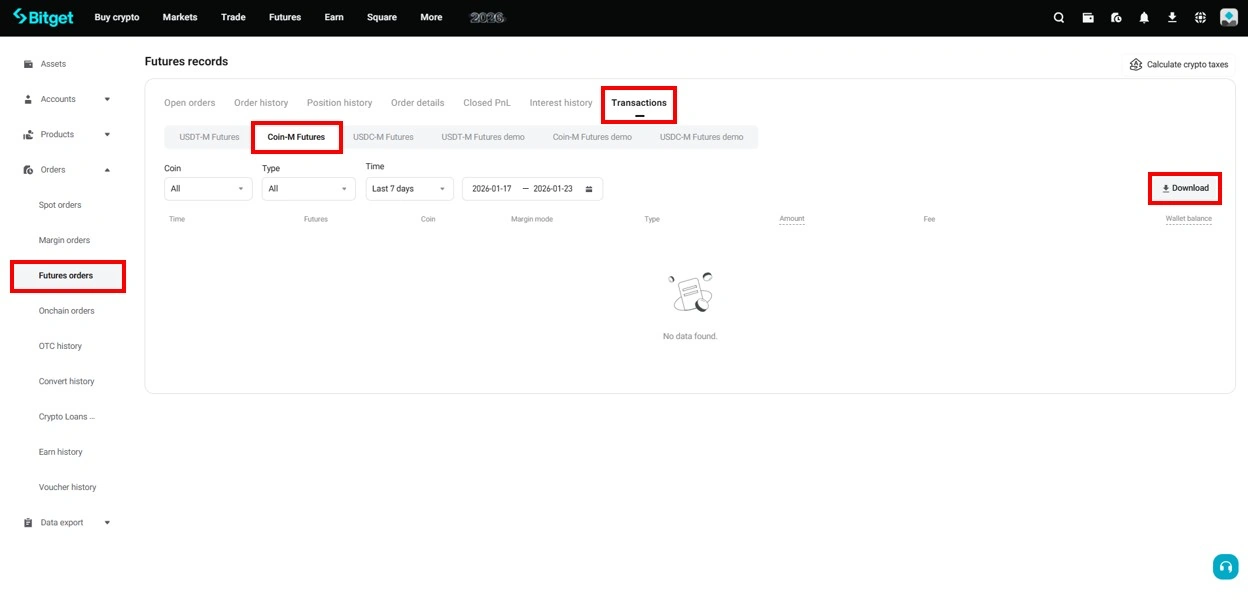Click the Download button
Viewport: 1248px width, 604px height.
point(1185,188)
